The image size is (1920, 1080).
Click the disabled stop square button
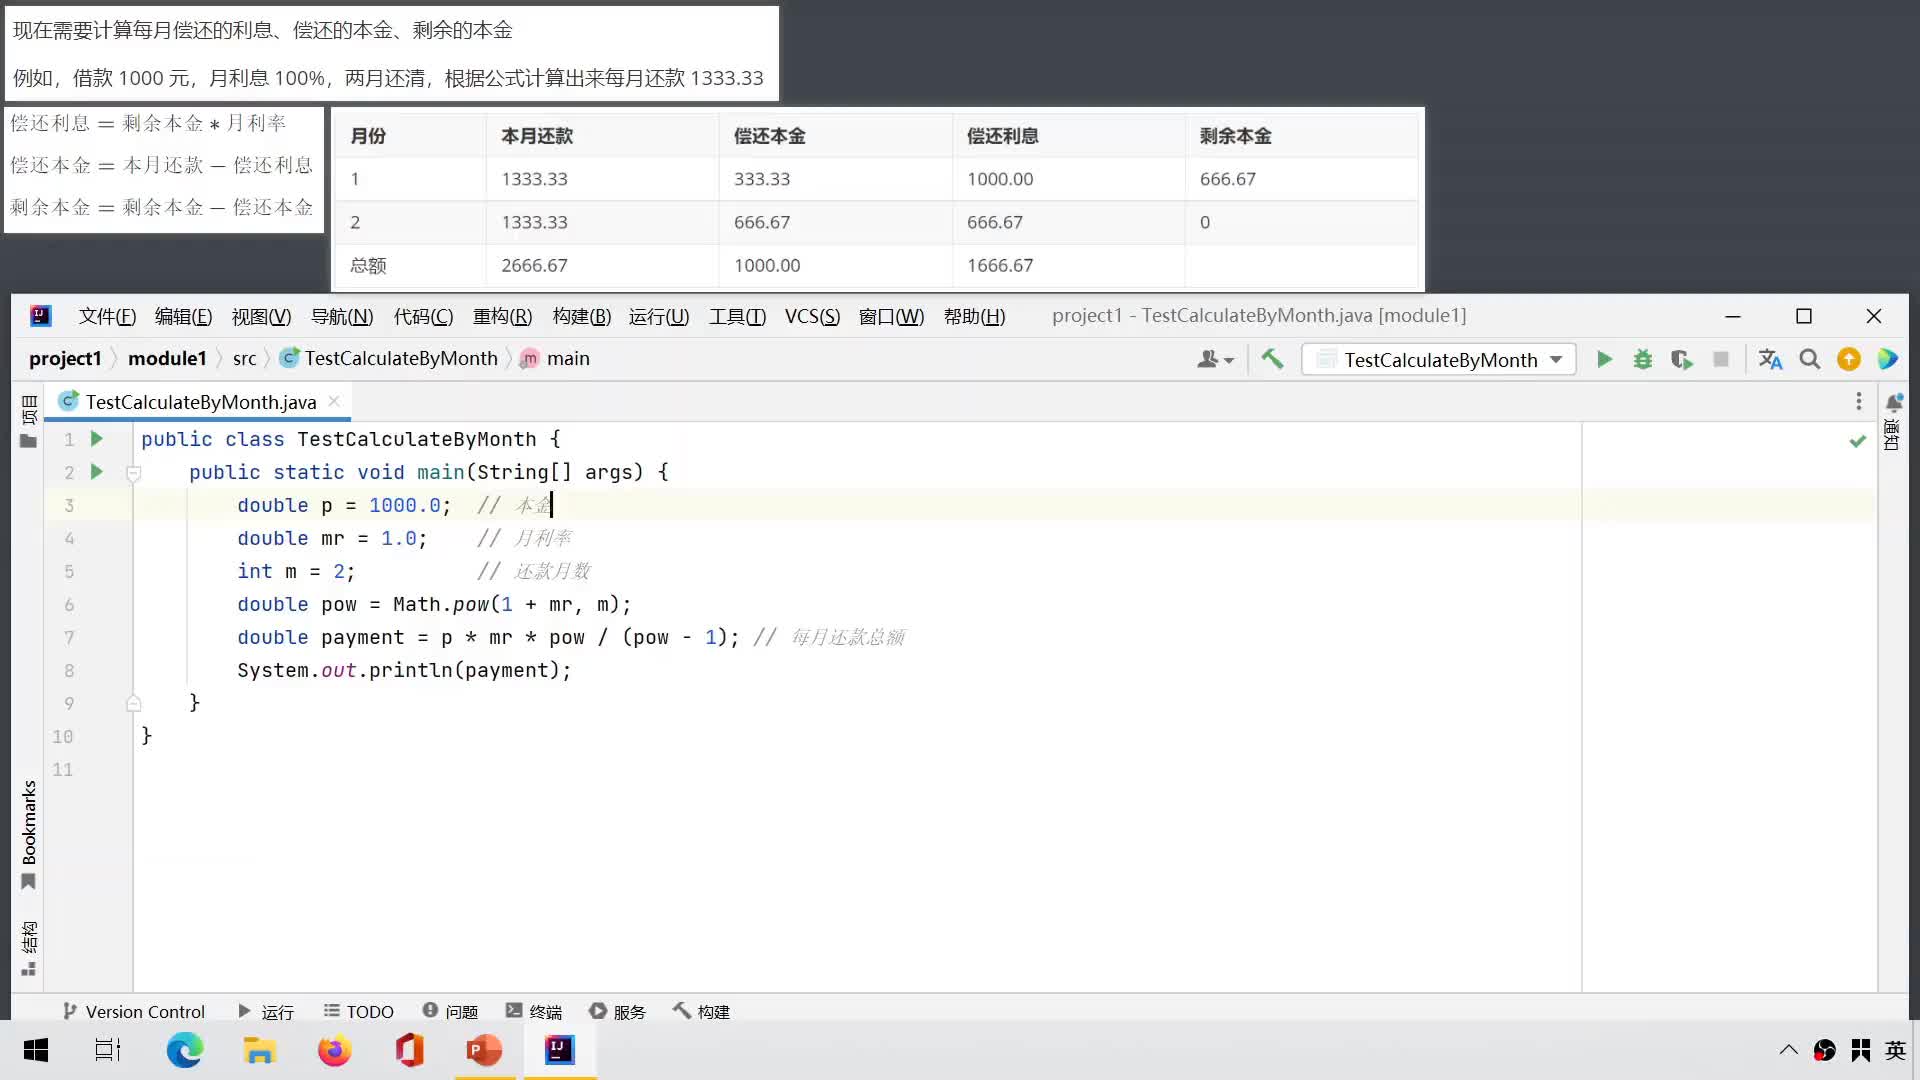1721,359
